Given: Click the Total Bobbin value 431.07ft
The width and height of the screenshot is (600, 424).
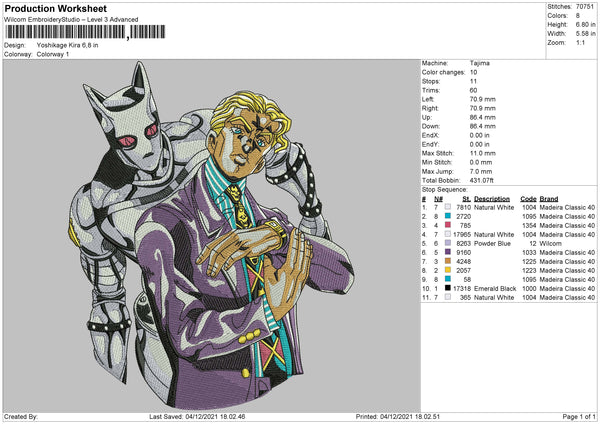Looking at the screenshot, I should pos(482,180).
